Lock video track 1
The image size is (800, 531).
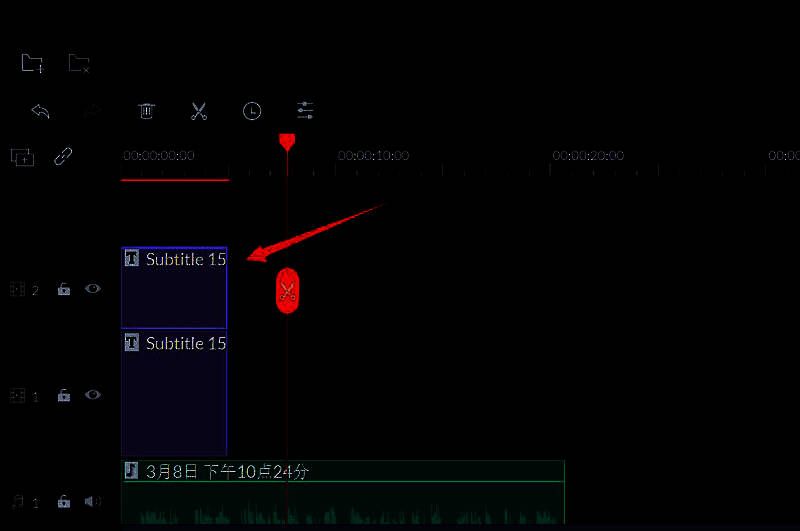tap(63, 396)
